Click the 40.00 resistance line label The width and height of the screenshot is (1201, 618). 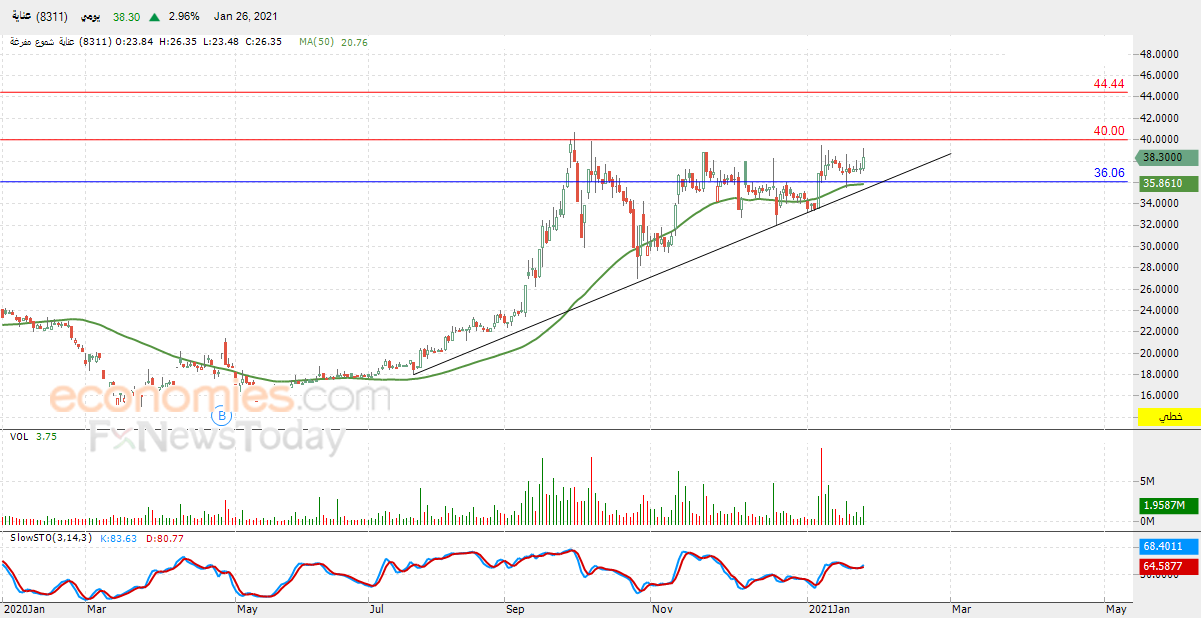point(1109,131)
